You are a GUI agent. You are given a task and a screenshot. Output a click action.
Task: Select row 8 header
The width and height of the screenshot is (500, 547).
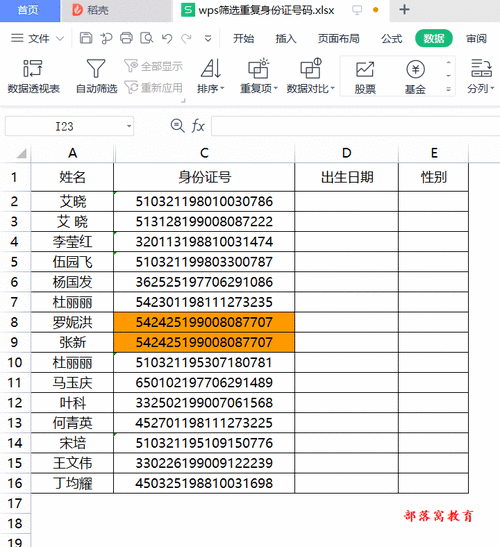(x=15, y=322)
